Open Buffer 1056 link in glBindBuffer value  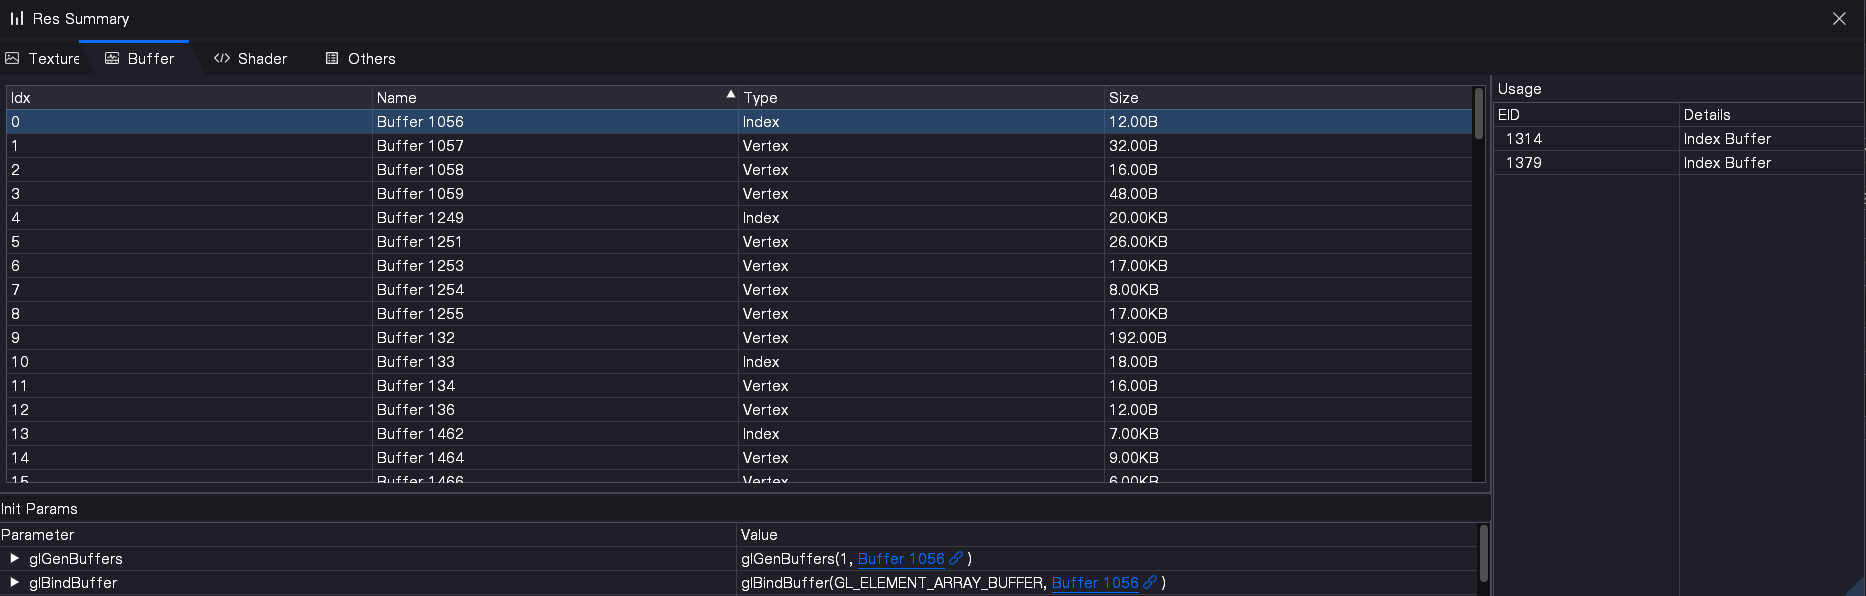[1095, 583]
